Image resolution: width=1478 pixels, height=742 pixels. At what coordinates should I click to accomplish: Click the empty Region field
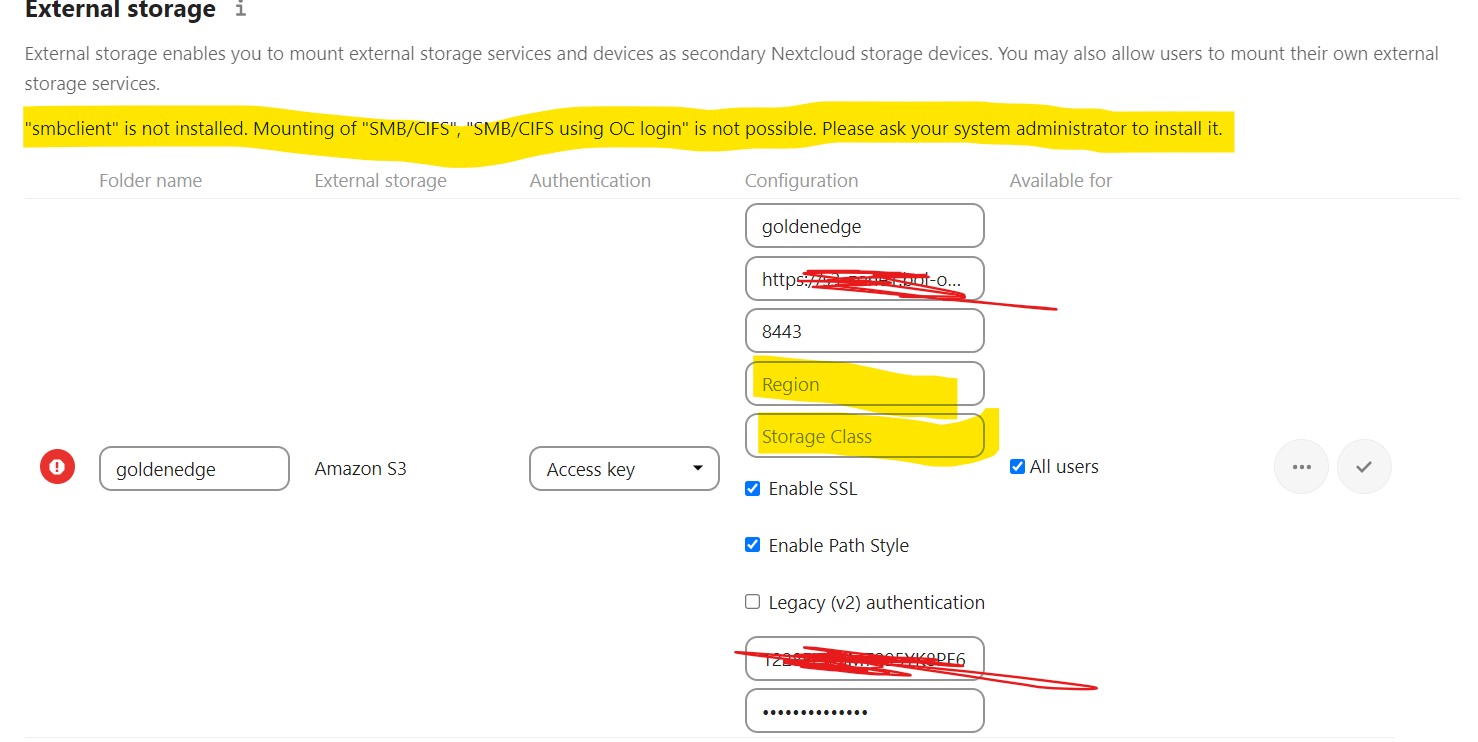click(x=864, y=384)
